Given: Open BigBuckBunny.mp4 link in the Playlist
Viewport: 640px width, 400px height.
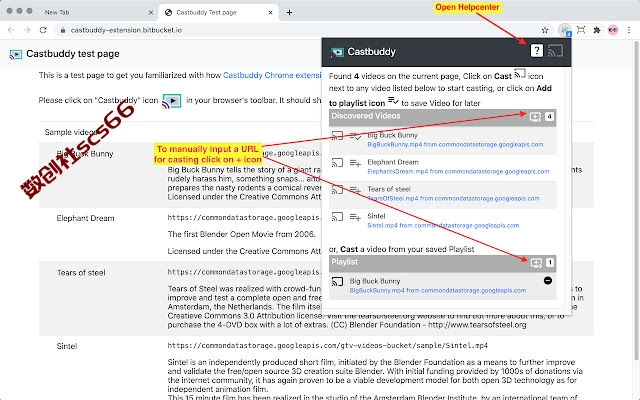Looking at the screenshot, I should (x=438, y=291).
